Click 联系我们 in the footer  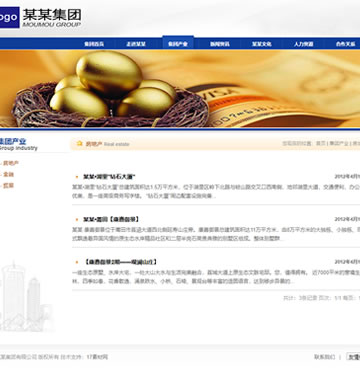coord(324,357)
